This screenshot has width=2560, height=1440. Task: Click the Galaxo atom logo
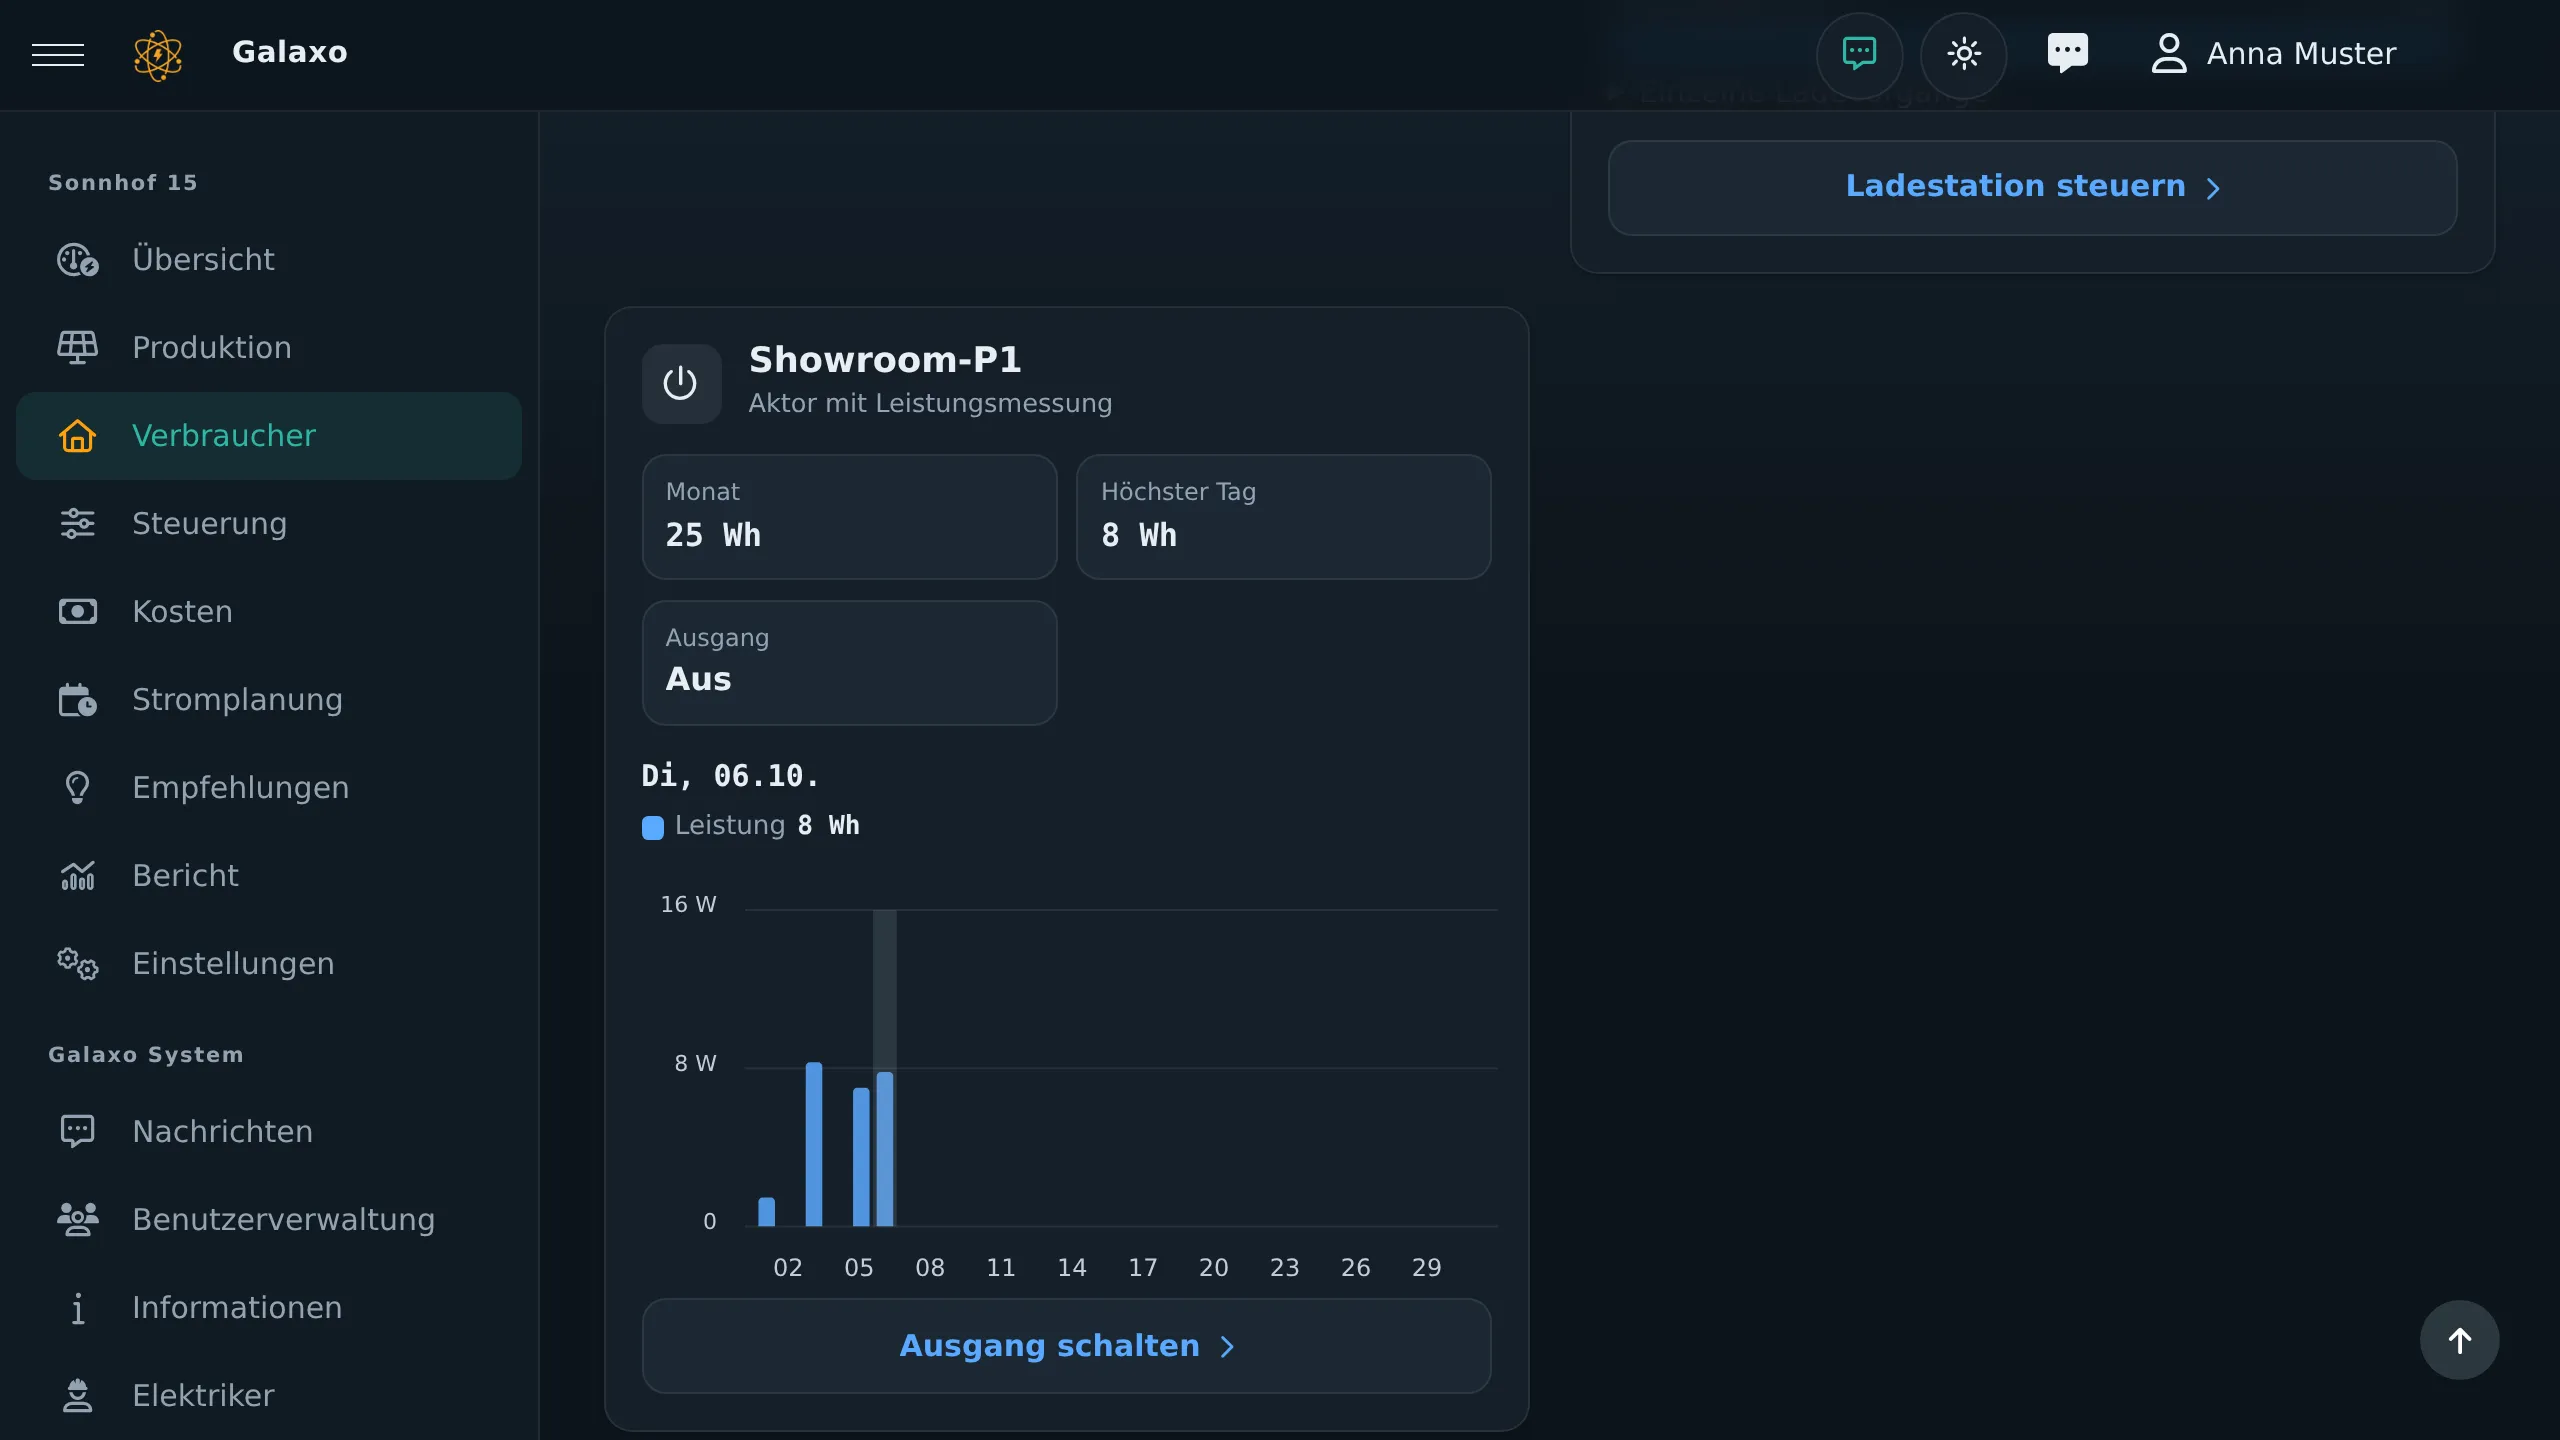158,54
